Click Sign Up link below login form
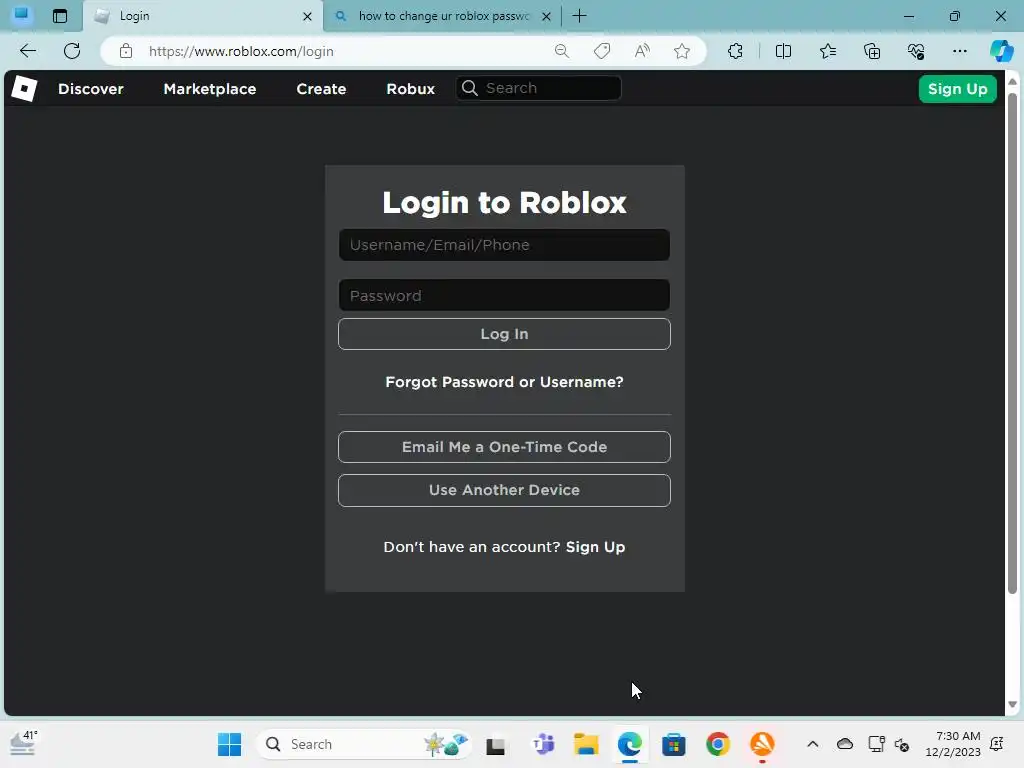 tap(595, 547)
